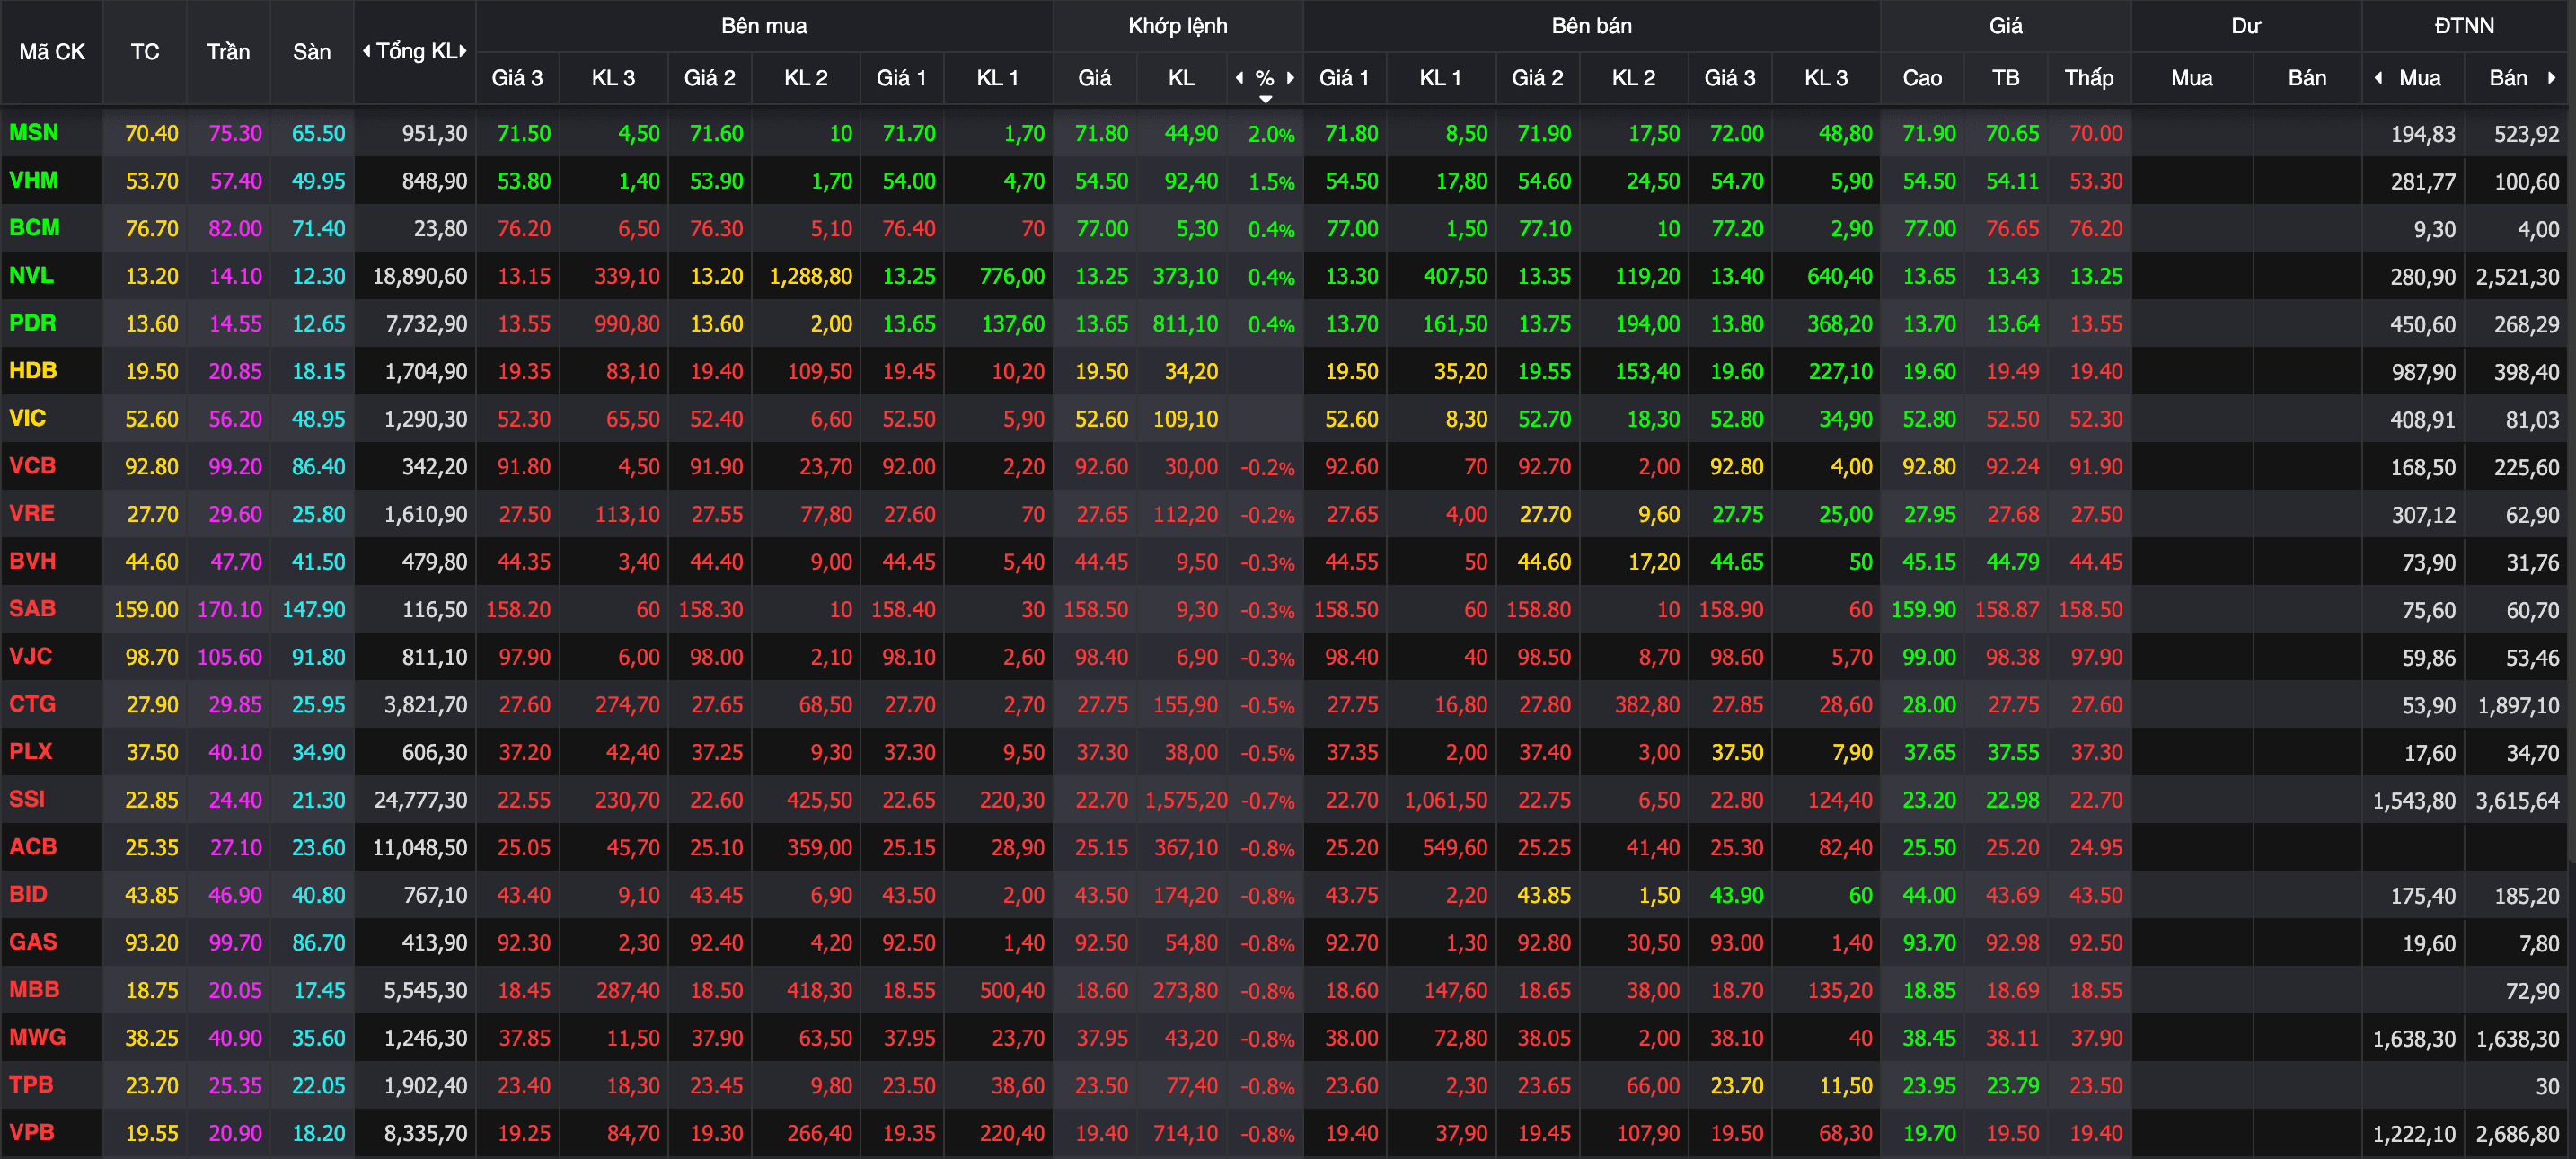This screenshot has width=2576, height=1159.
Task: Open the VJC stock symbol
Action: [31, 657]
